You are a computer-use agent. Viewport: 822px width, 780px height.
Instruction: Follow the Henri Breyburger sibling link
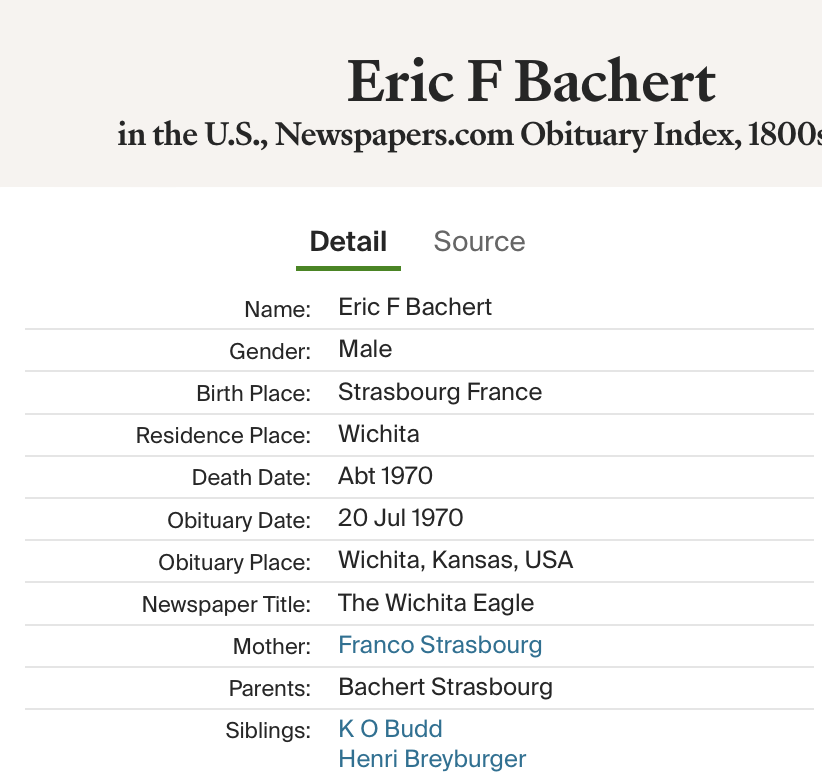click(432, 759)
